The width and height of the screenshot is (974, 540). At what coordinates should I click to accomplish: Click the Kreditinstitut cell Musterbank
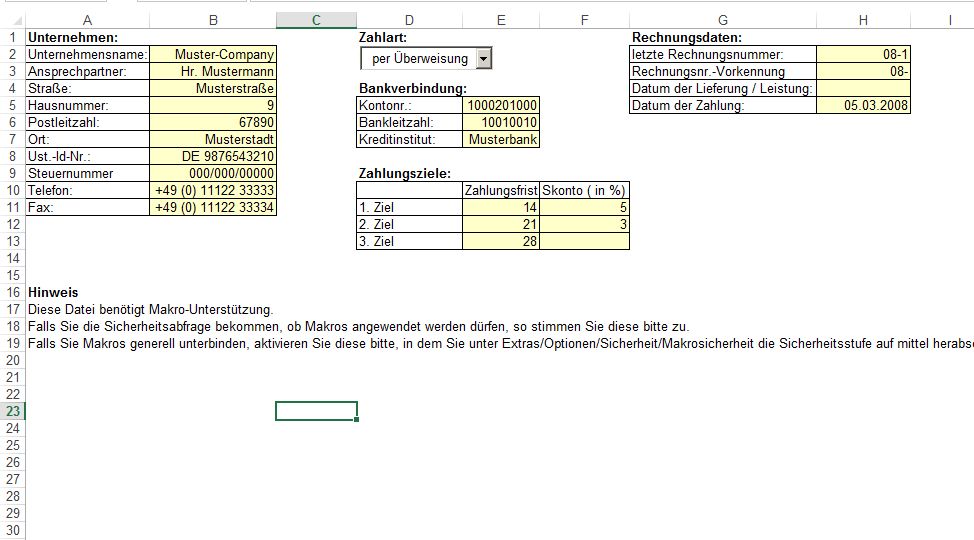pyautogui.click(x=501, y=139)
